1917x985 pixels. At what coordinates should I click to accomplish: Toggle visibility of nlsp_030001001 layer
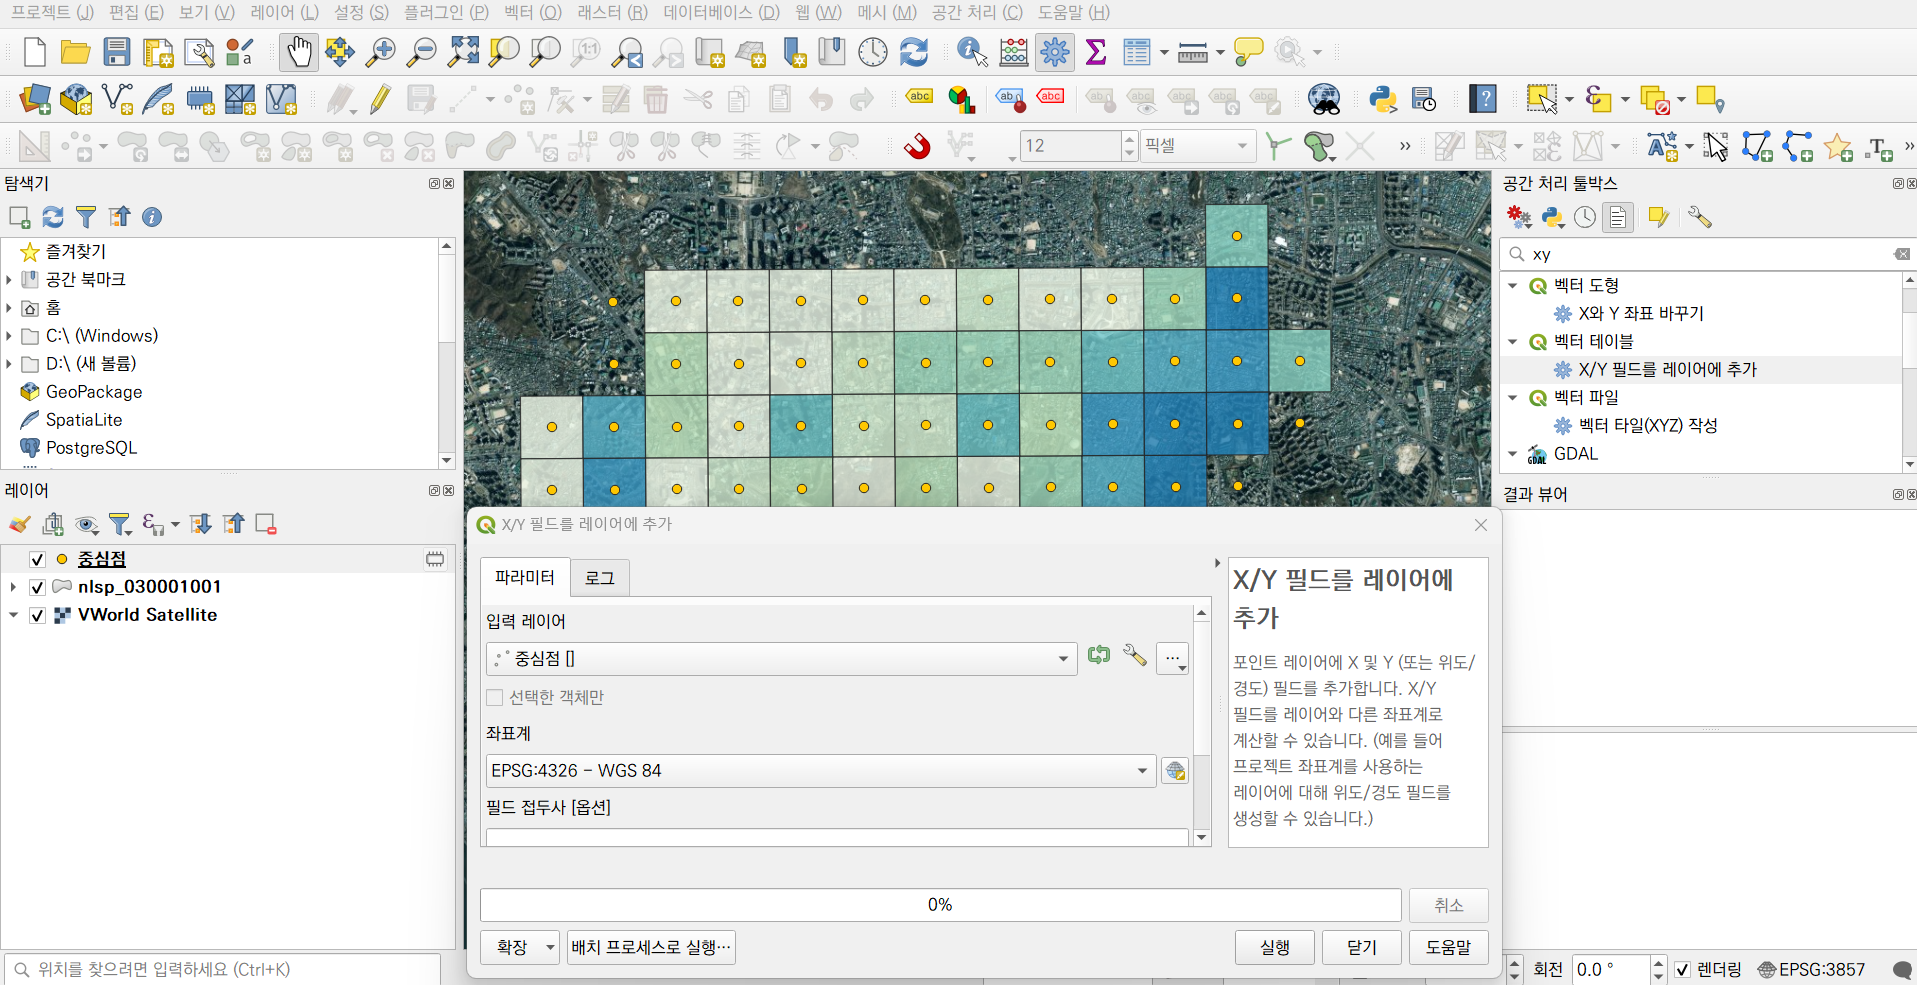click(x=37, y=587)
